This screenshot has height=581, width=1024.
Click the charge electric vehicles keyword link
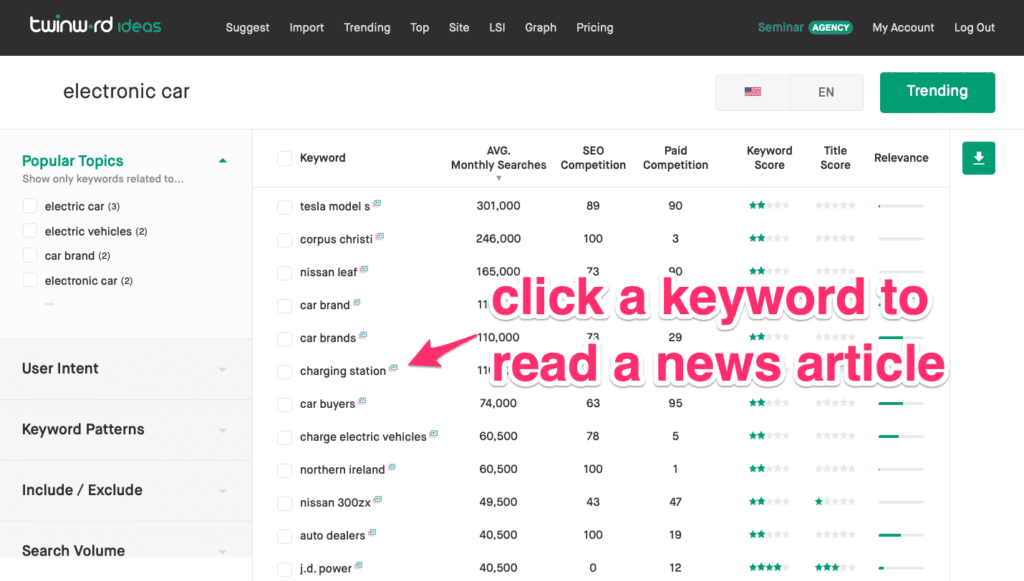pyautogui.click(x=362, y=437)
